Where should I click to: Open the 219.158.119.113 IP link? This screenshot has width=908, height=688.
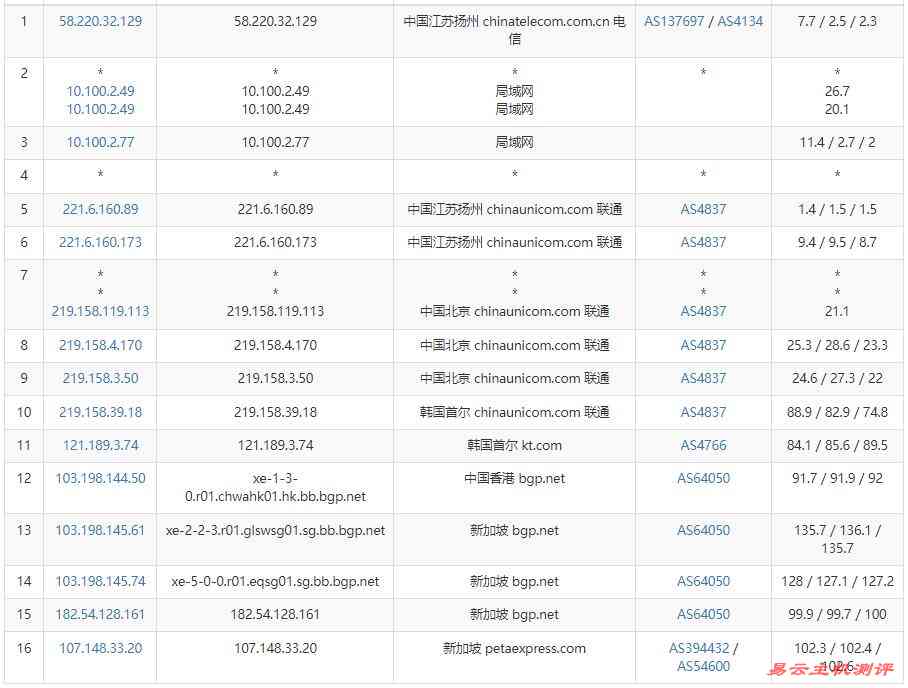[x=100, y=312]
